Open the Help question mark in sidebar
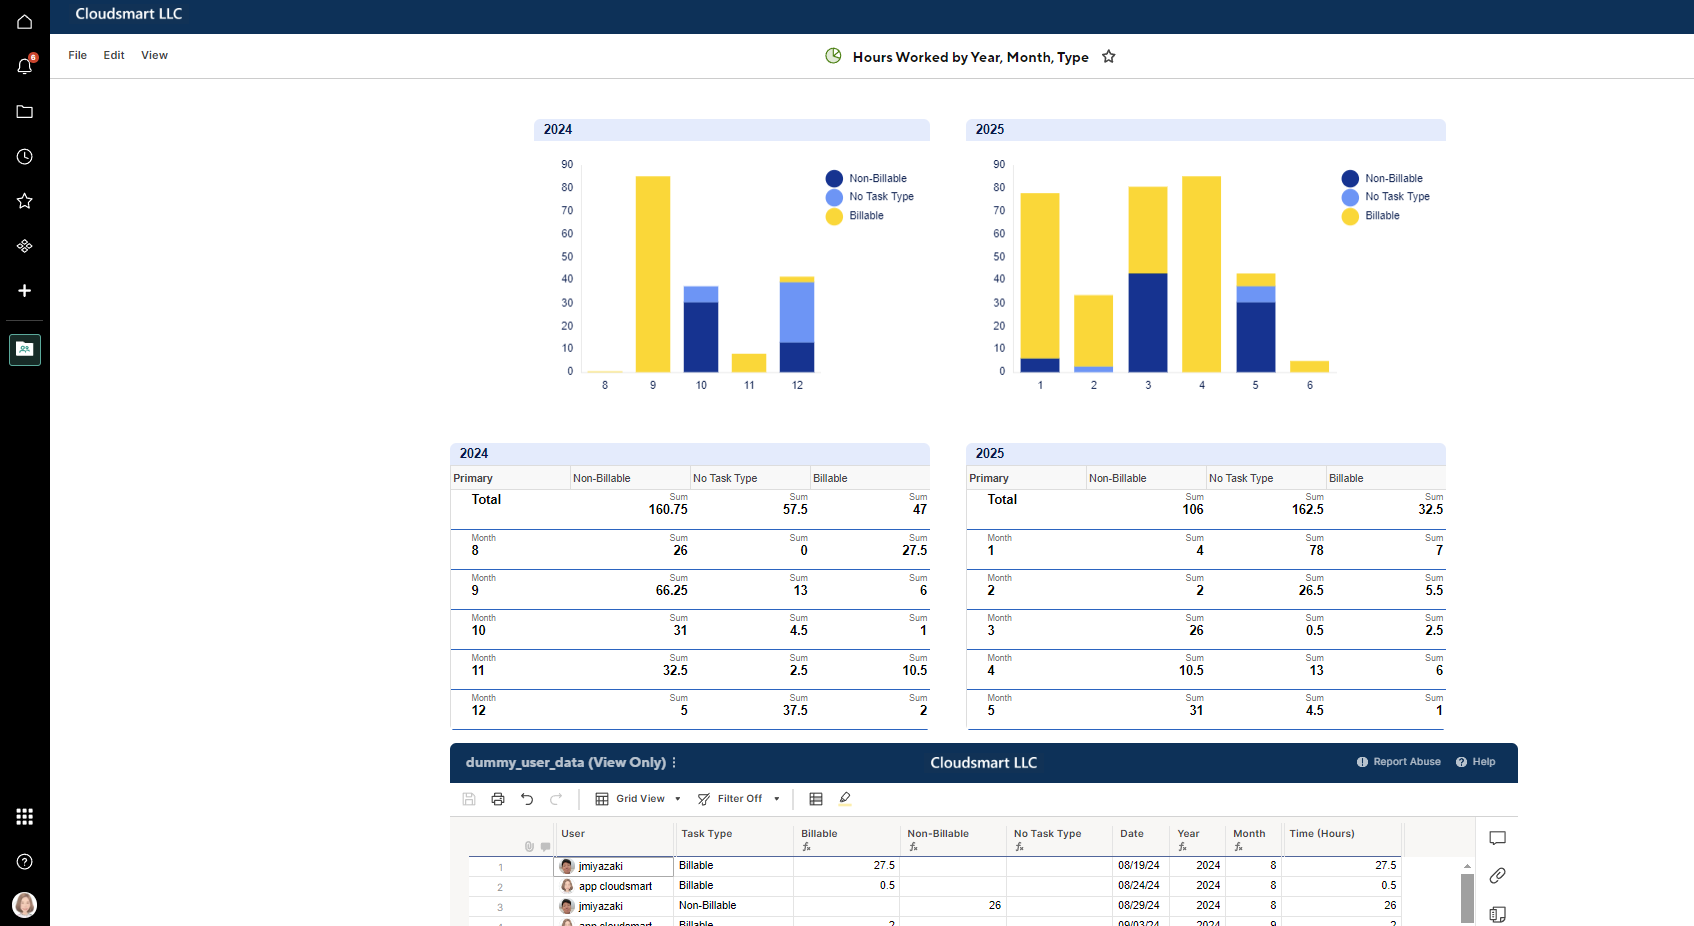This screenshot has width=1694, height=926. click(x=24, y=862)
